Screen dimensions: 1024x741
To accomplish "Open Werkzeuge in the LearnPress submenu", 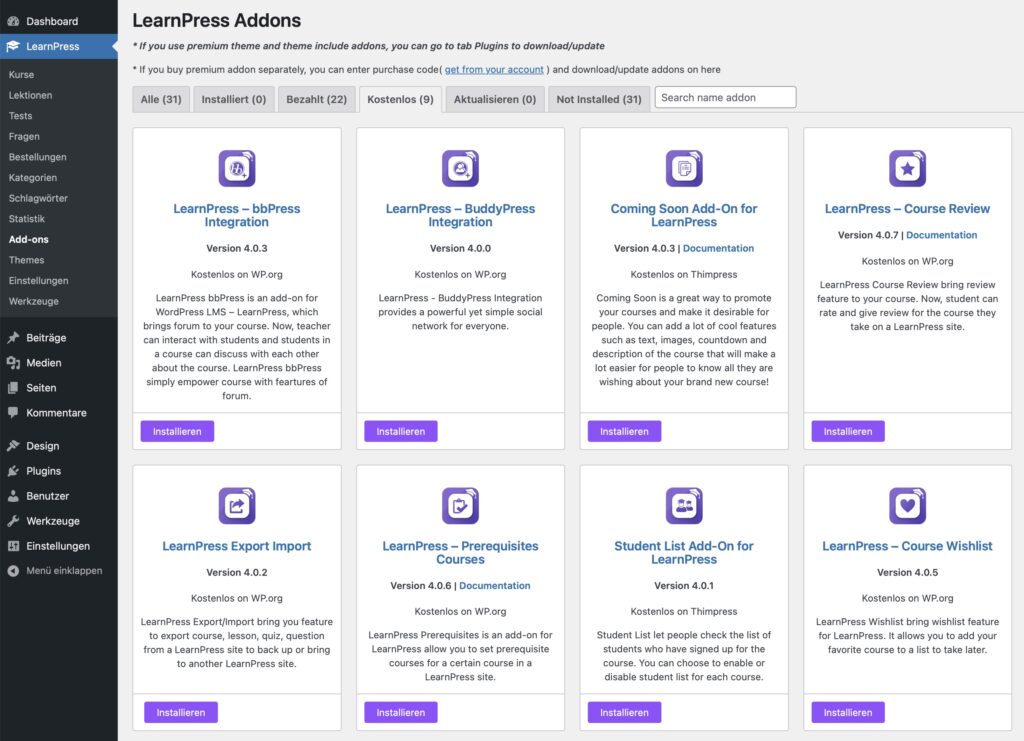I will coord(34,301).
